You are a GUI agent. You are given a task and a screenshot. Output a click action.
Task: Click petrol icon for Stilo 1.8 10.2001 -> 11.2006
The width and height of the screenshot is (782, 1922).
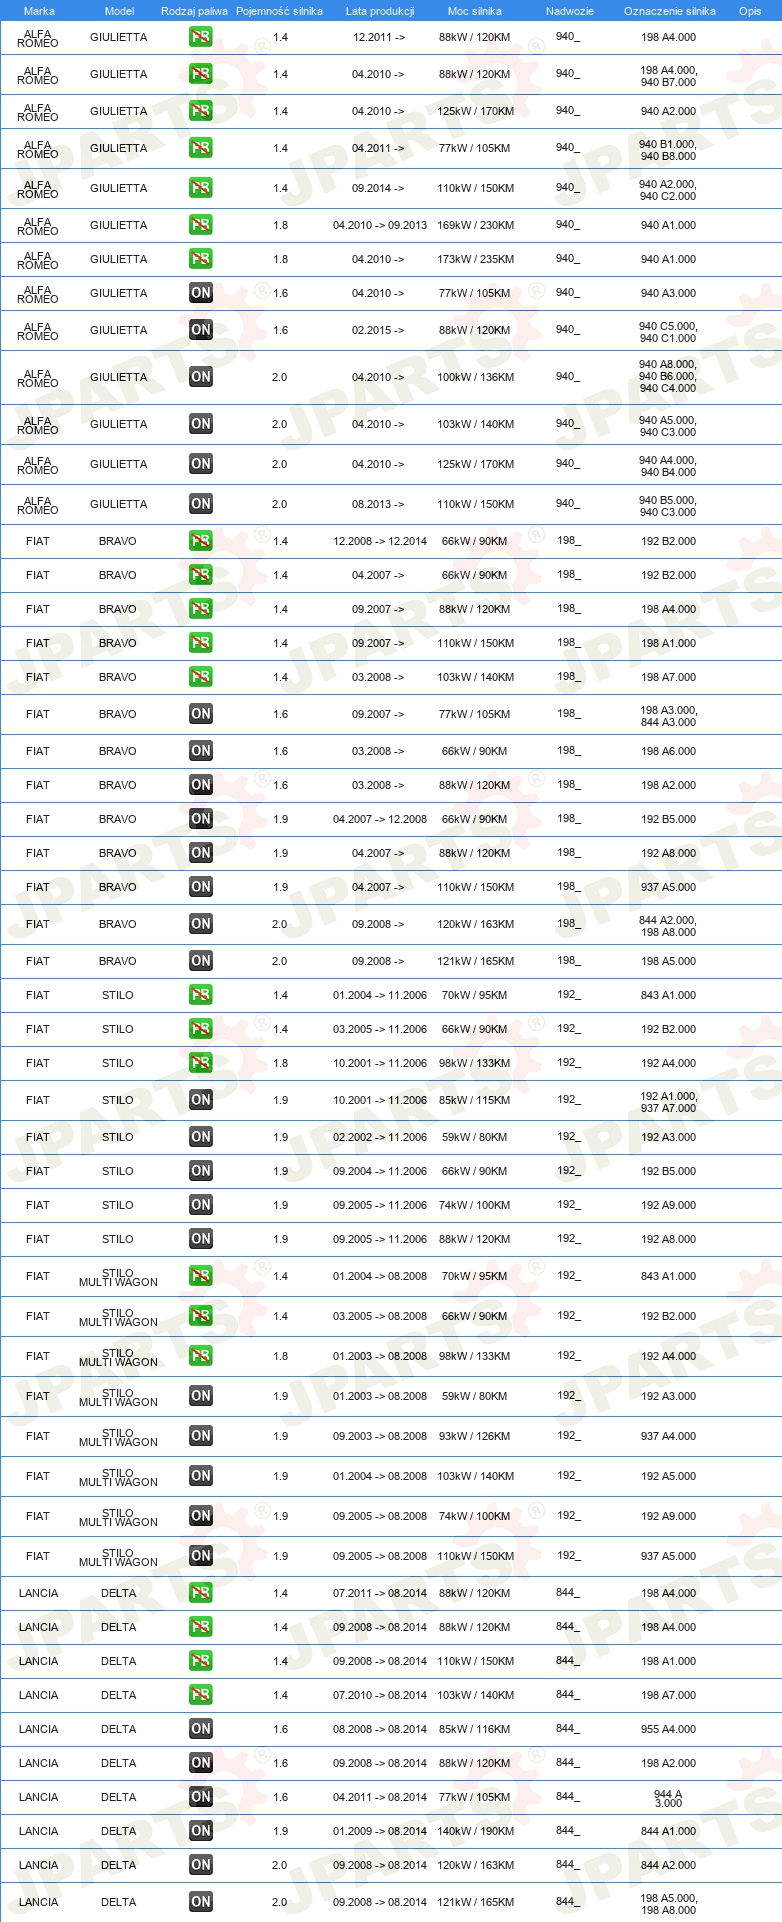pos(201,1063)
